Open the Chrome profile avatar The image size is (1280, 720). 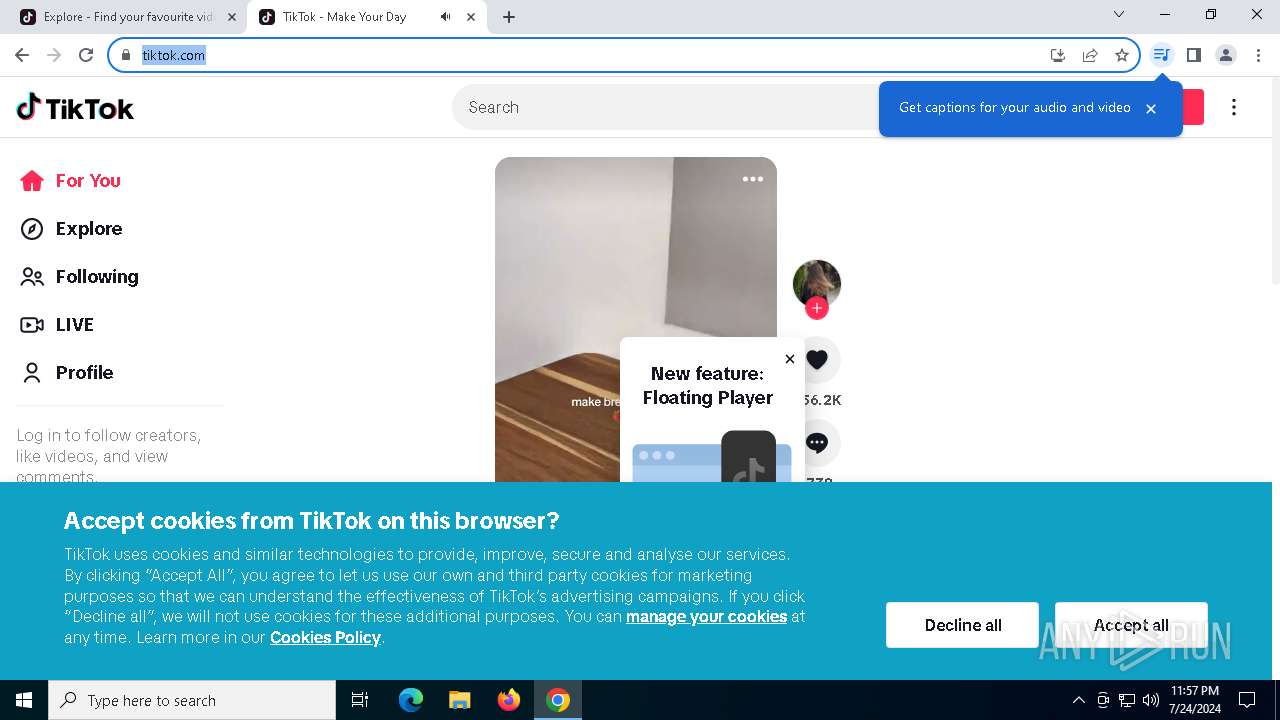[x=1226, y=55]
